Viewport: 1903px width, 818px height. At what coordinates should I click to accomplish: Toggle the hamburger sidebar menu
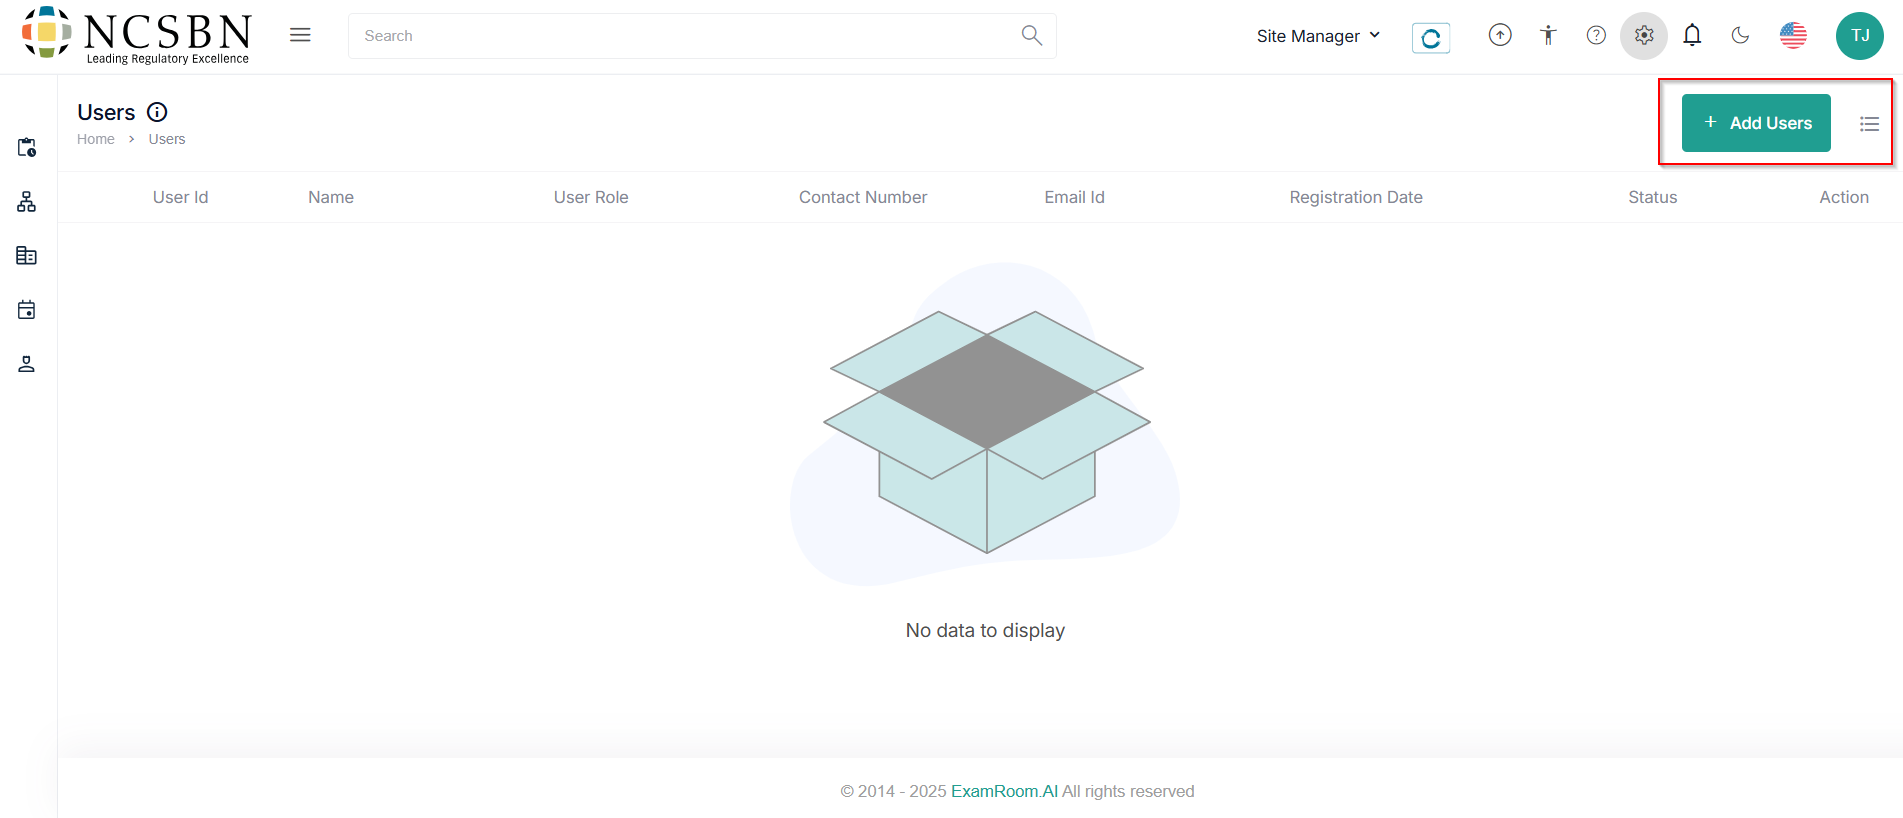[300, 35]
